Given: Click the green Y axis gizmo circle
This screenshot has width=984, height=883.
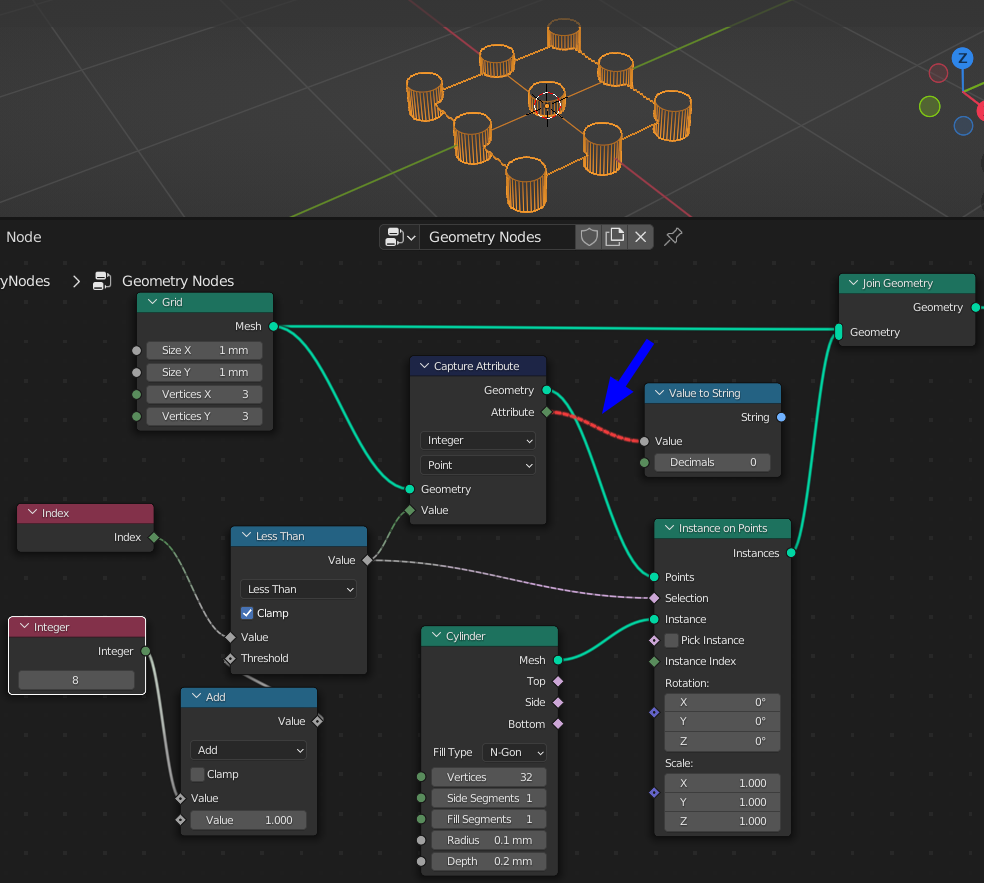Looking at the screenshot, I should (x=929, y=106).
